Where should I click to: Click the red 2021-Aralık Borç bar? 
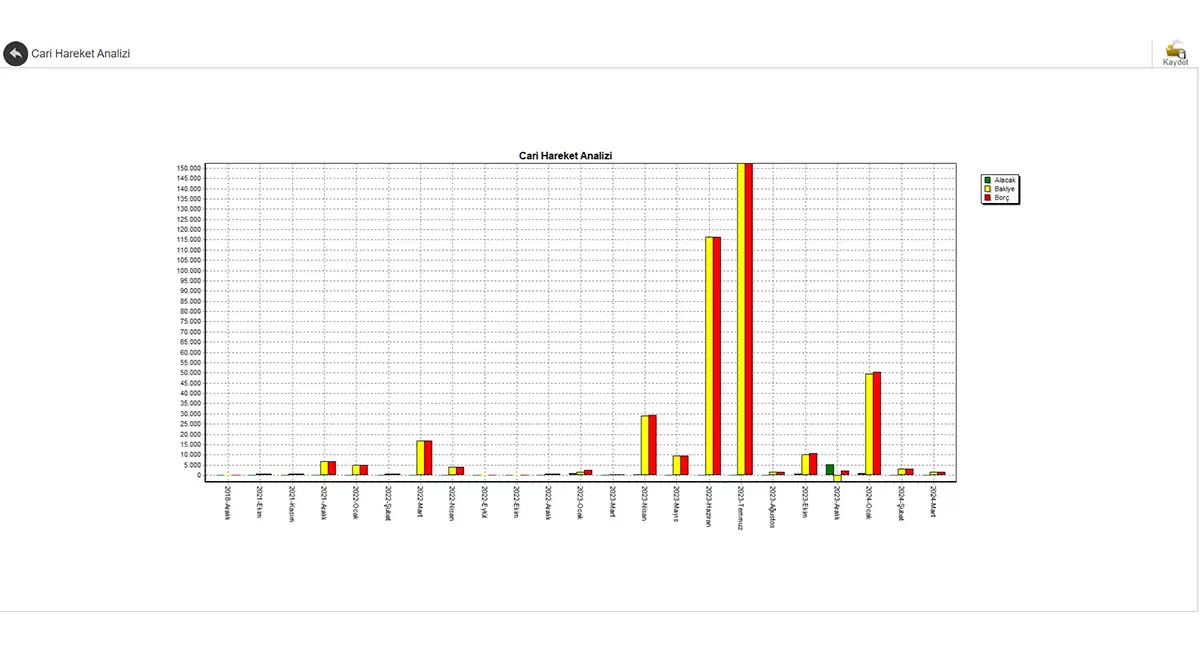tap(332, 468)
